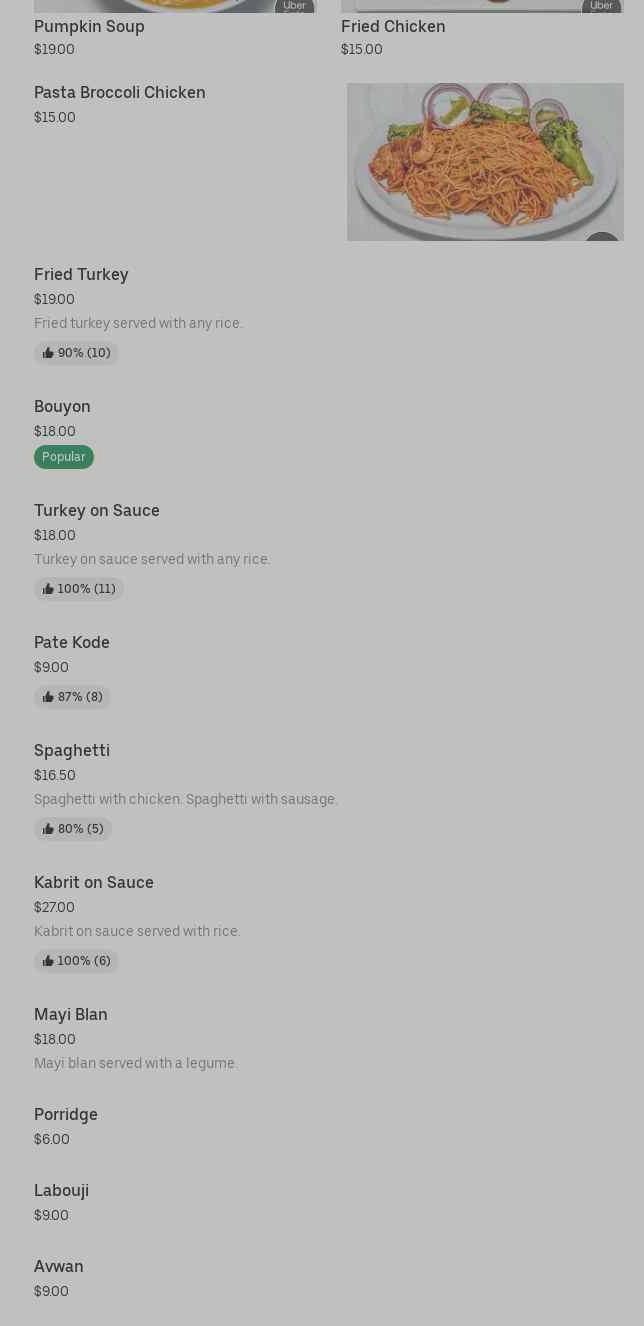This screenshot has height=1326, width=644.
Task: Open the Pumpkin Soup menu item
Action: (x=89, y=27)
